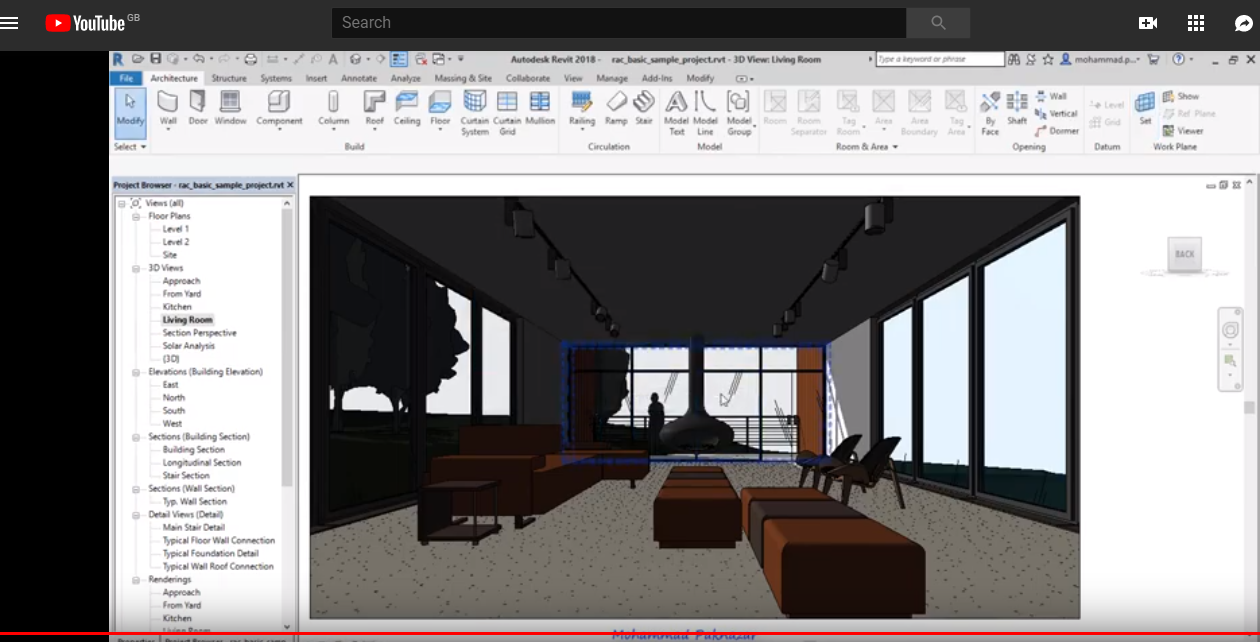
Task: Collapse the Floor Plans tree node
Action: [x=136, y=216]
